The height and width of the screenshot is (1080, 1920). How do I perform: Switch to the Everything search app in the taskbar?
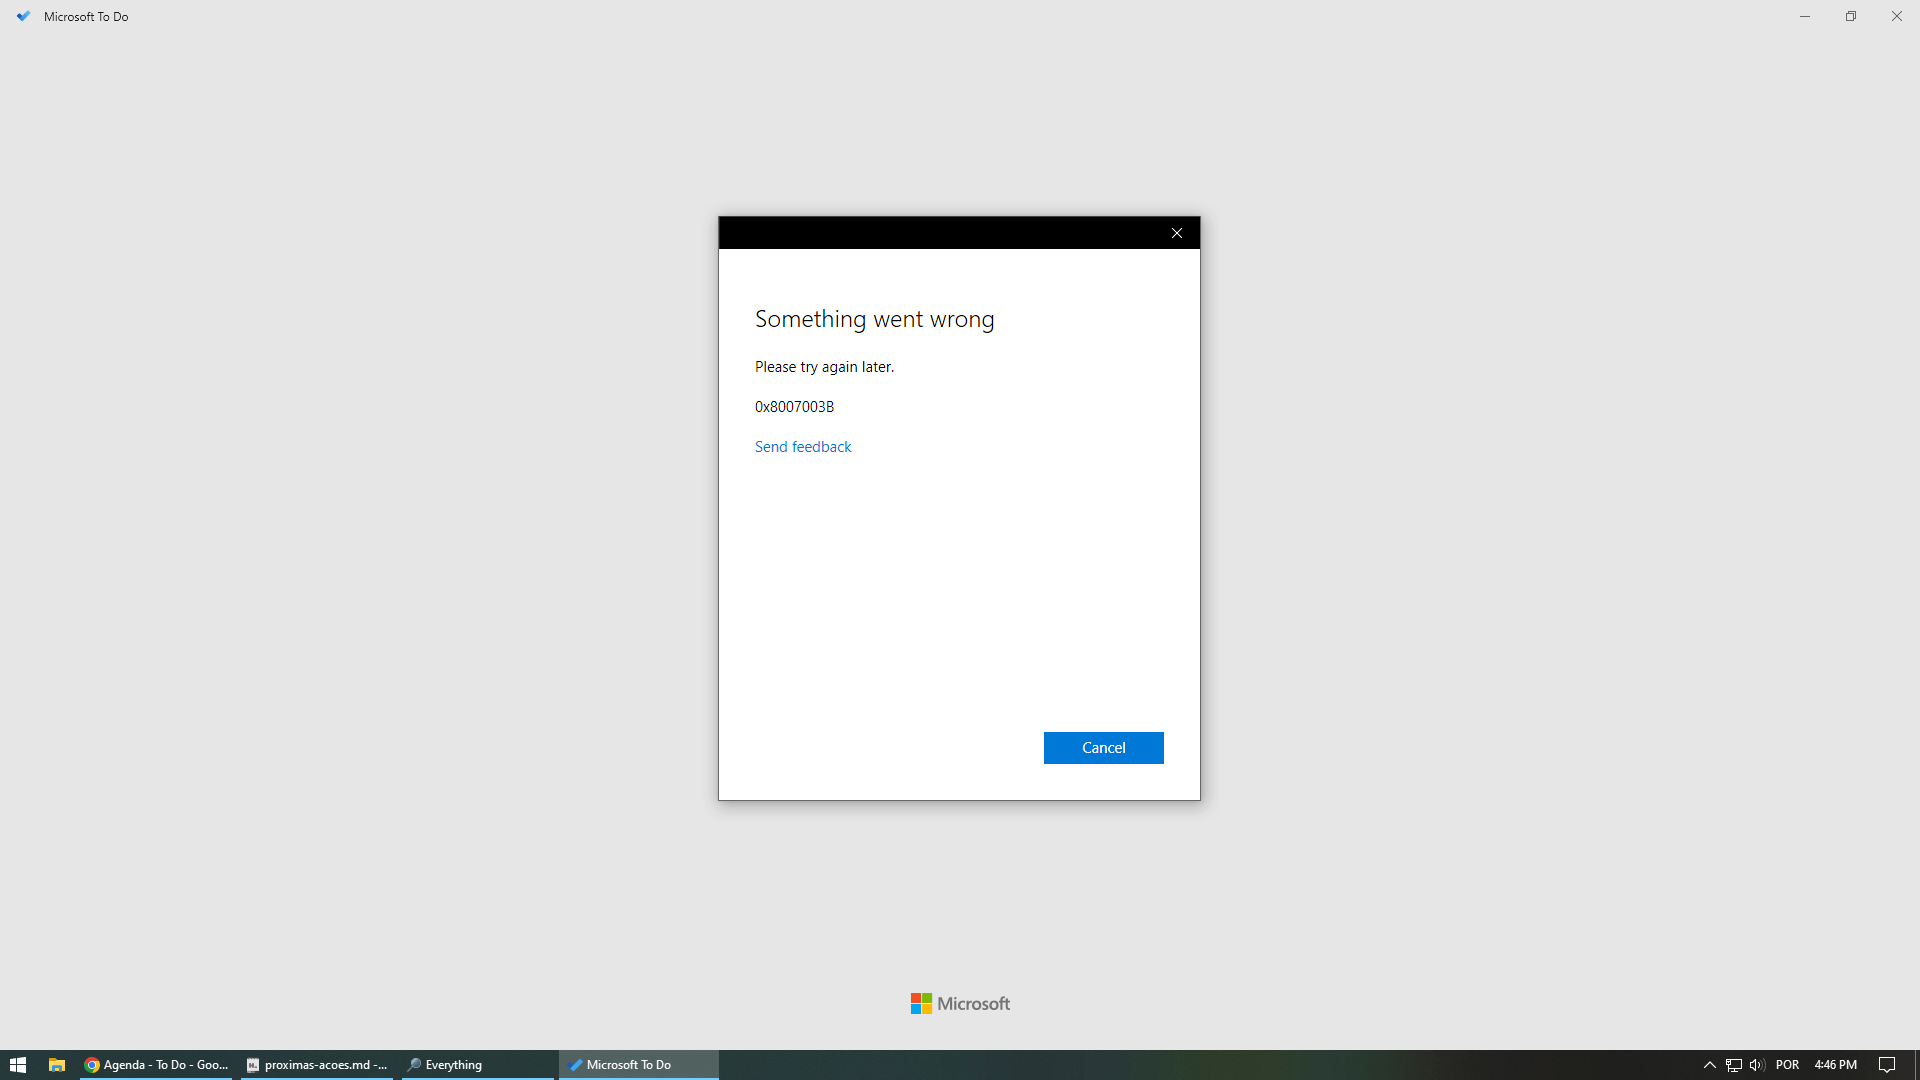[477, 1065]
